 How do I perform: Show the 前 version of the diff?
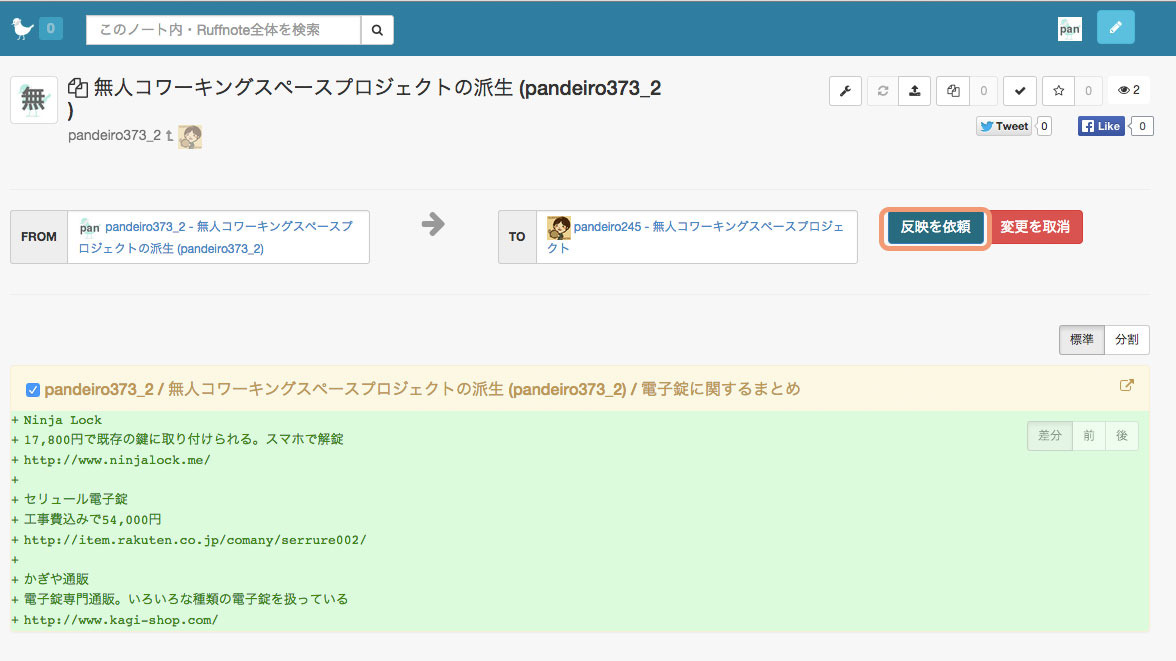coord(1089,436)
